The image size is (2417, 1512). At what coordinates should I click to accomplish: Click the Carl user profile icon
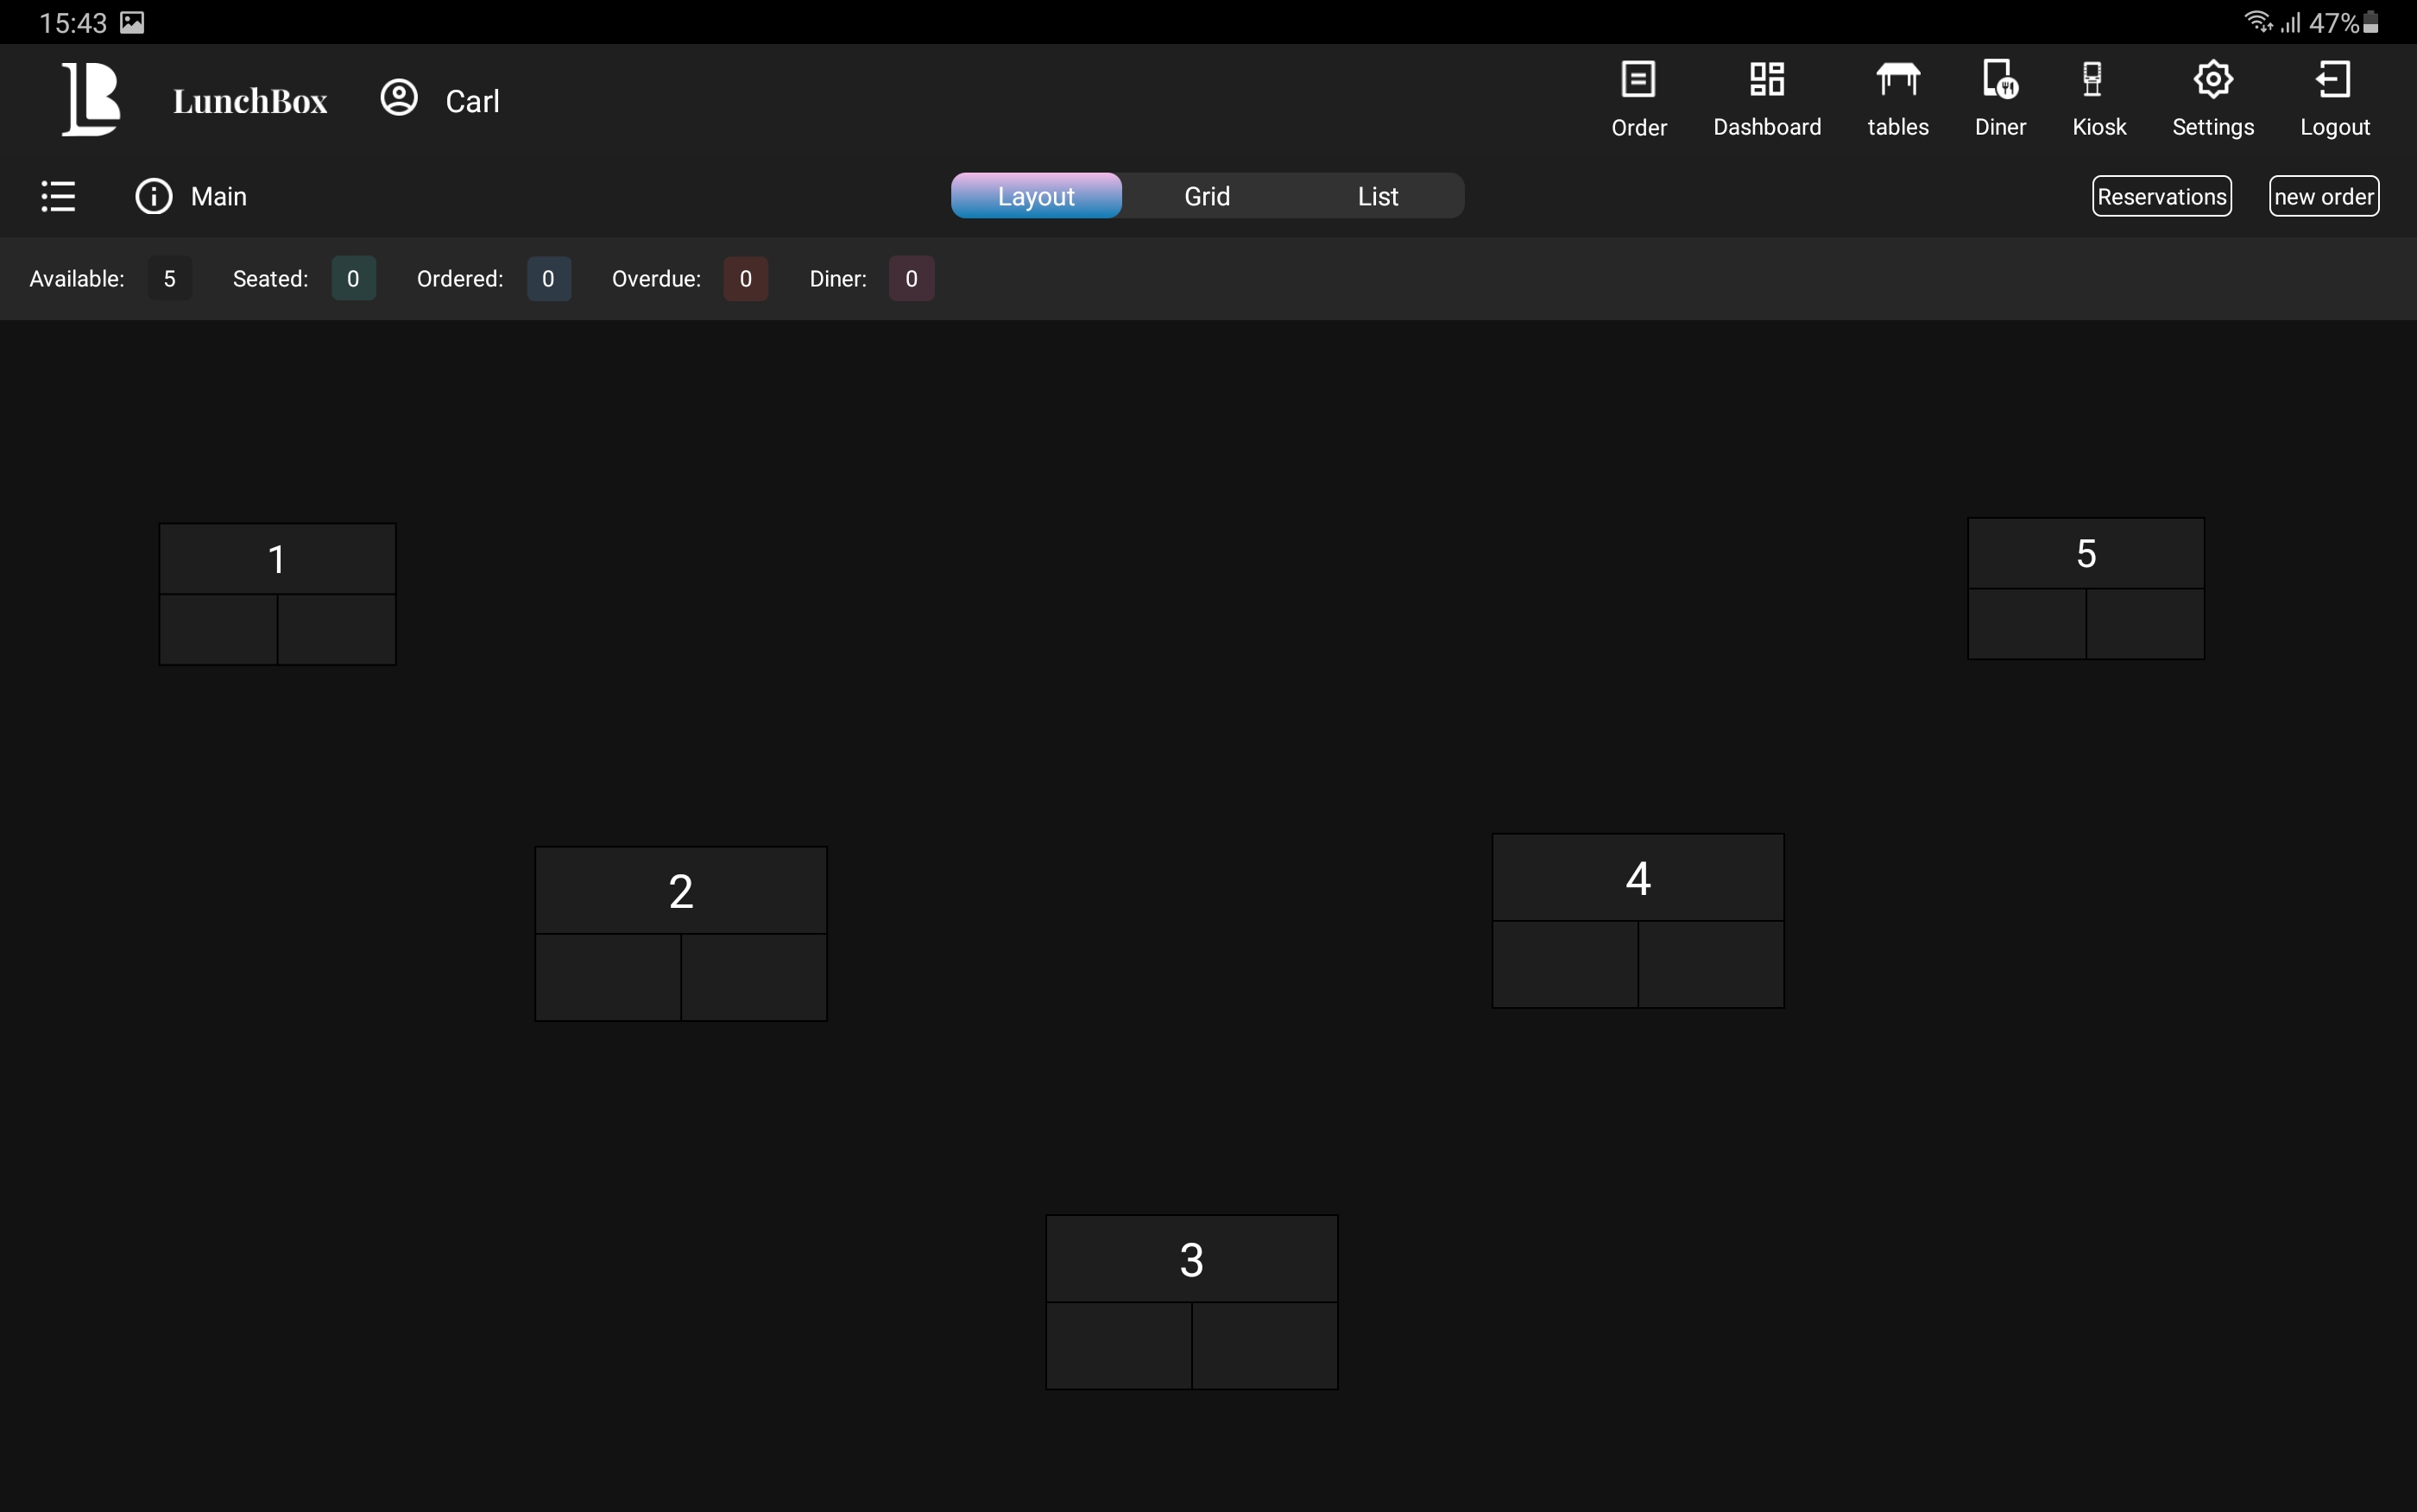click(x=399, y=98)
